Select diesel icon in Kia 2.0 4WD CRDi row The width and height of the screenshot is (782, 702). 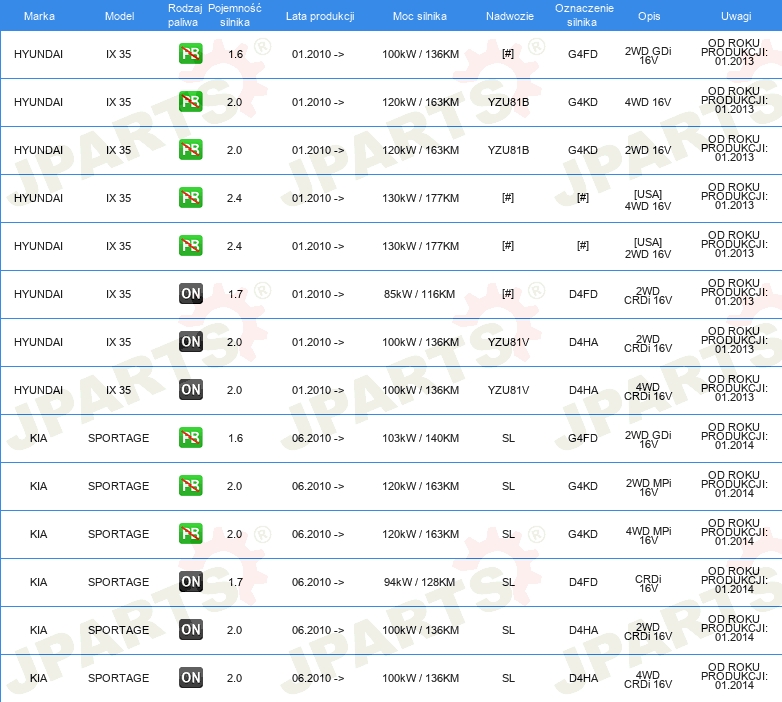pos(190,678)
